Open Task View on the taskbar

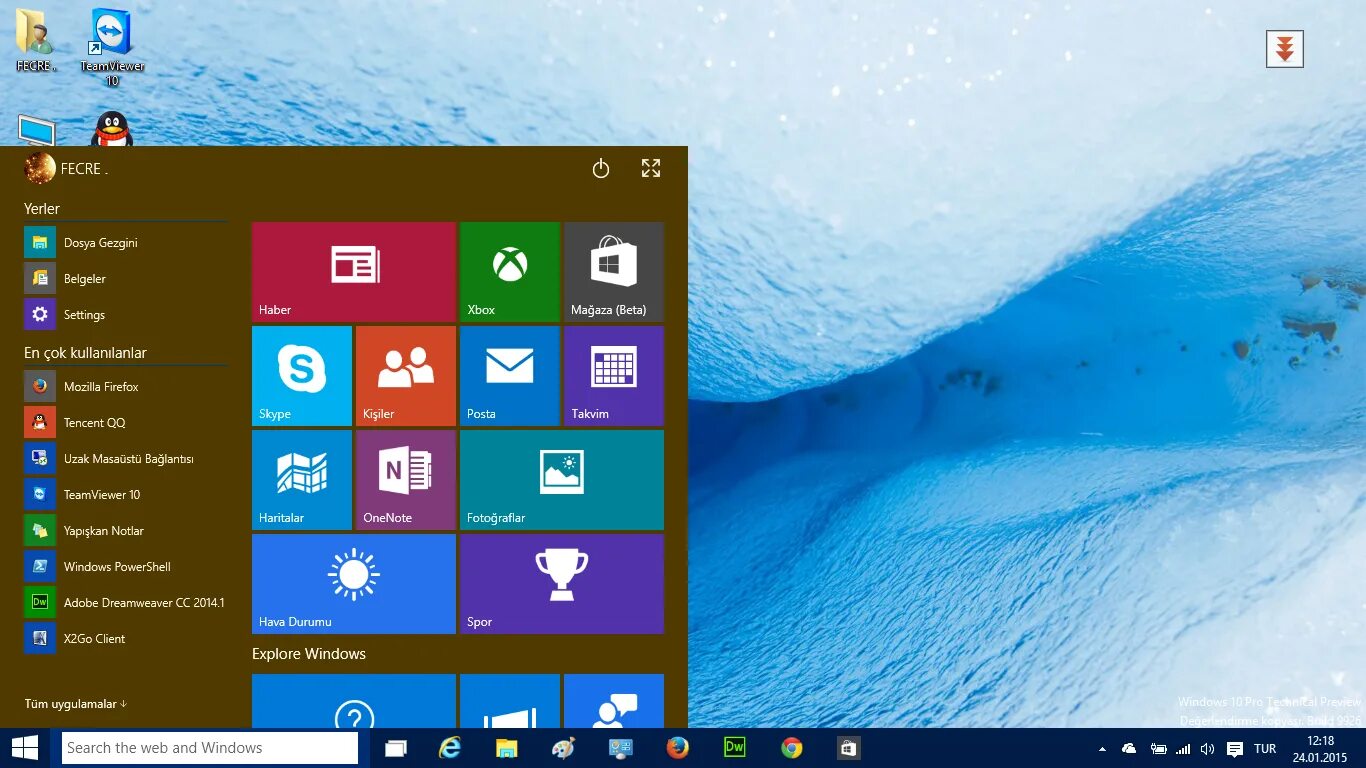tap(396, 748)
